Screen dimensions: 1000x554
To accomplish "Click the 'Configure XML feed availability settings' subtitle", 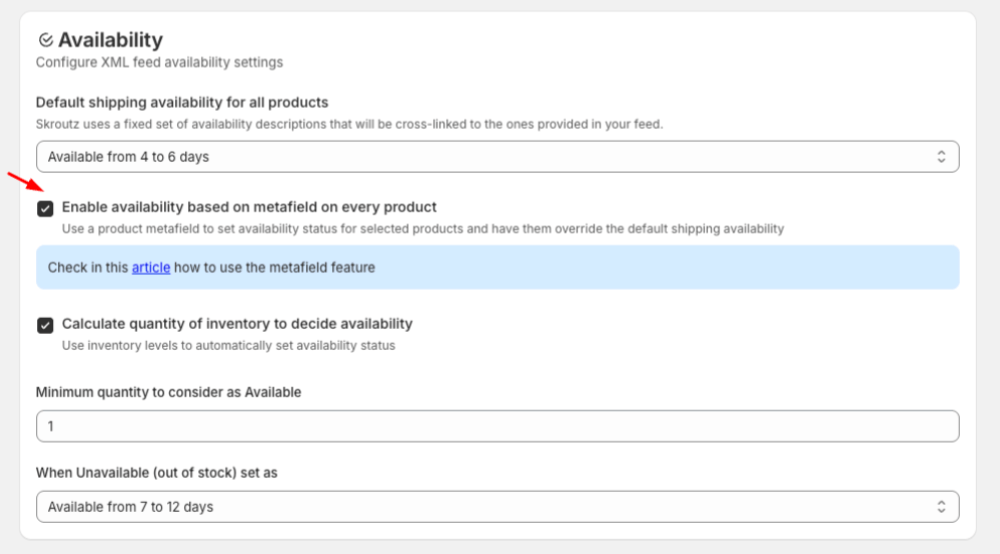I will click(159, 63).
